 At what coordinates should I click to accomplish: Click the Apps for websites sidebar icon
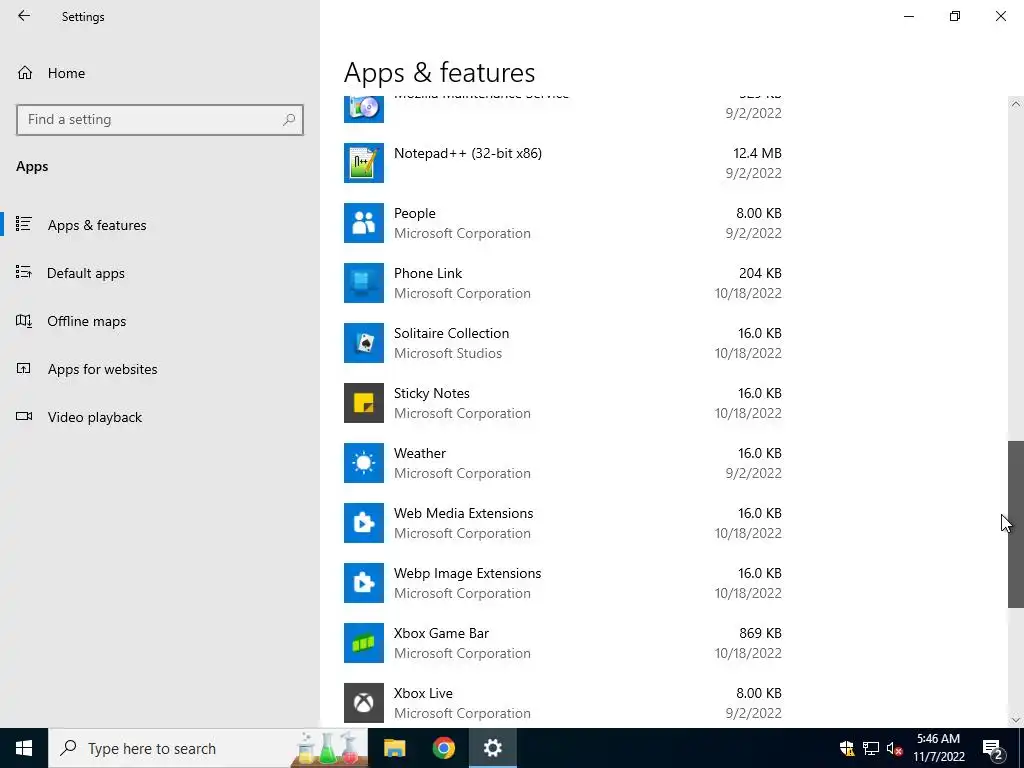click(24, 368)
